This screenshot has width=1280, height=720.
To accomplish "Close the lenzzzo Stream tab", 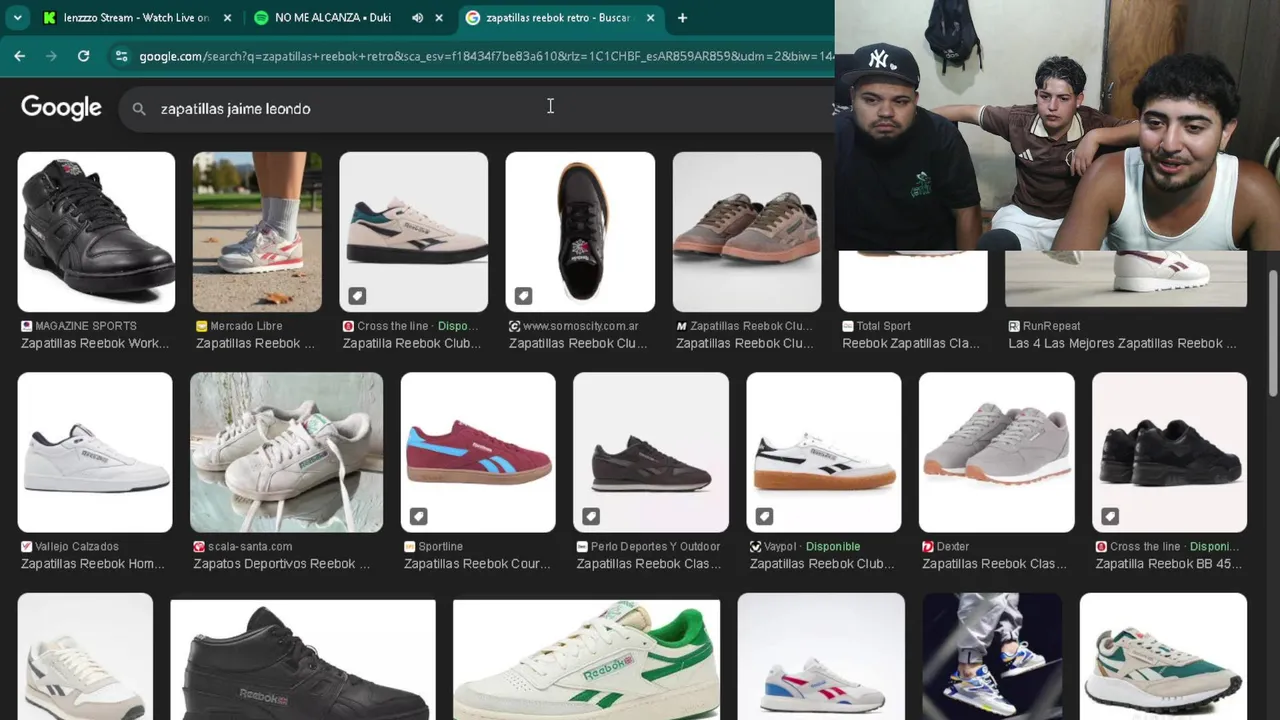I will [x=227, y=18].
